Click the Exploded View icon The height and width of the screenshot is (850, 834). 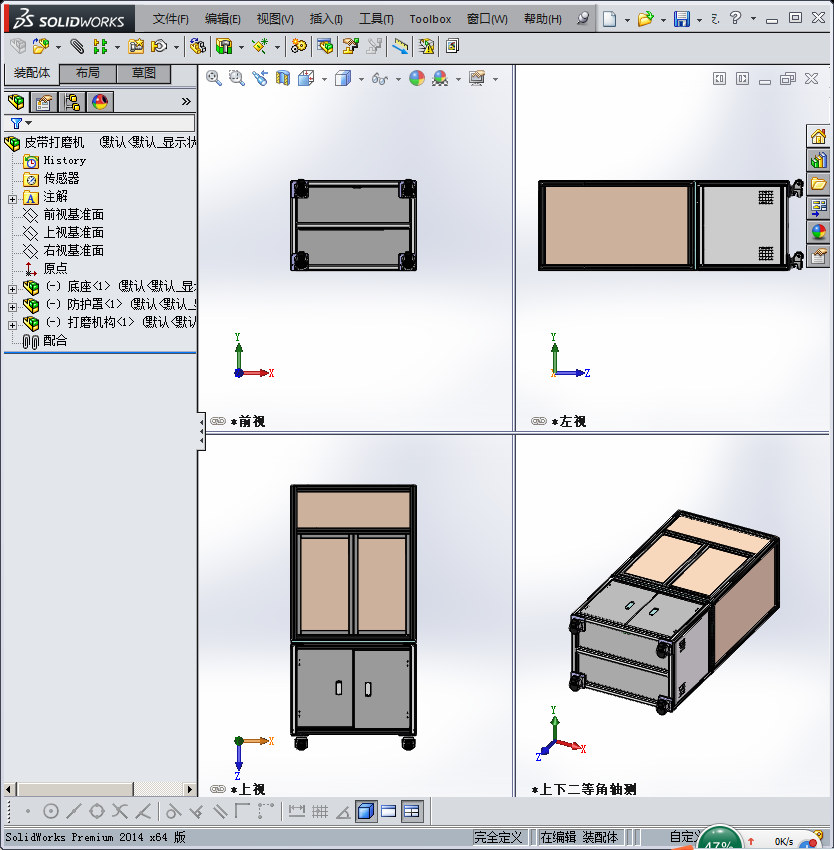click(350, 46)
